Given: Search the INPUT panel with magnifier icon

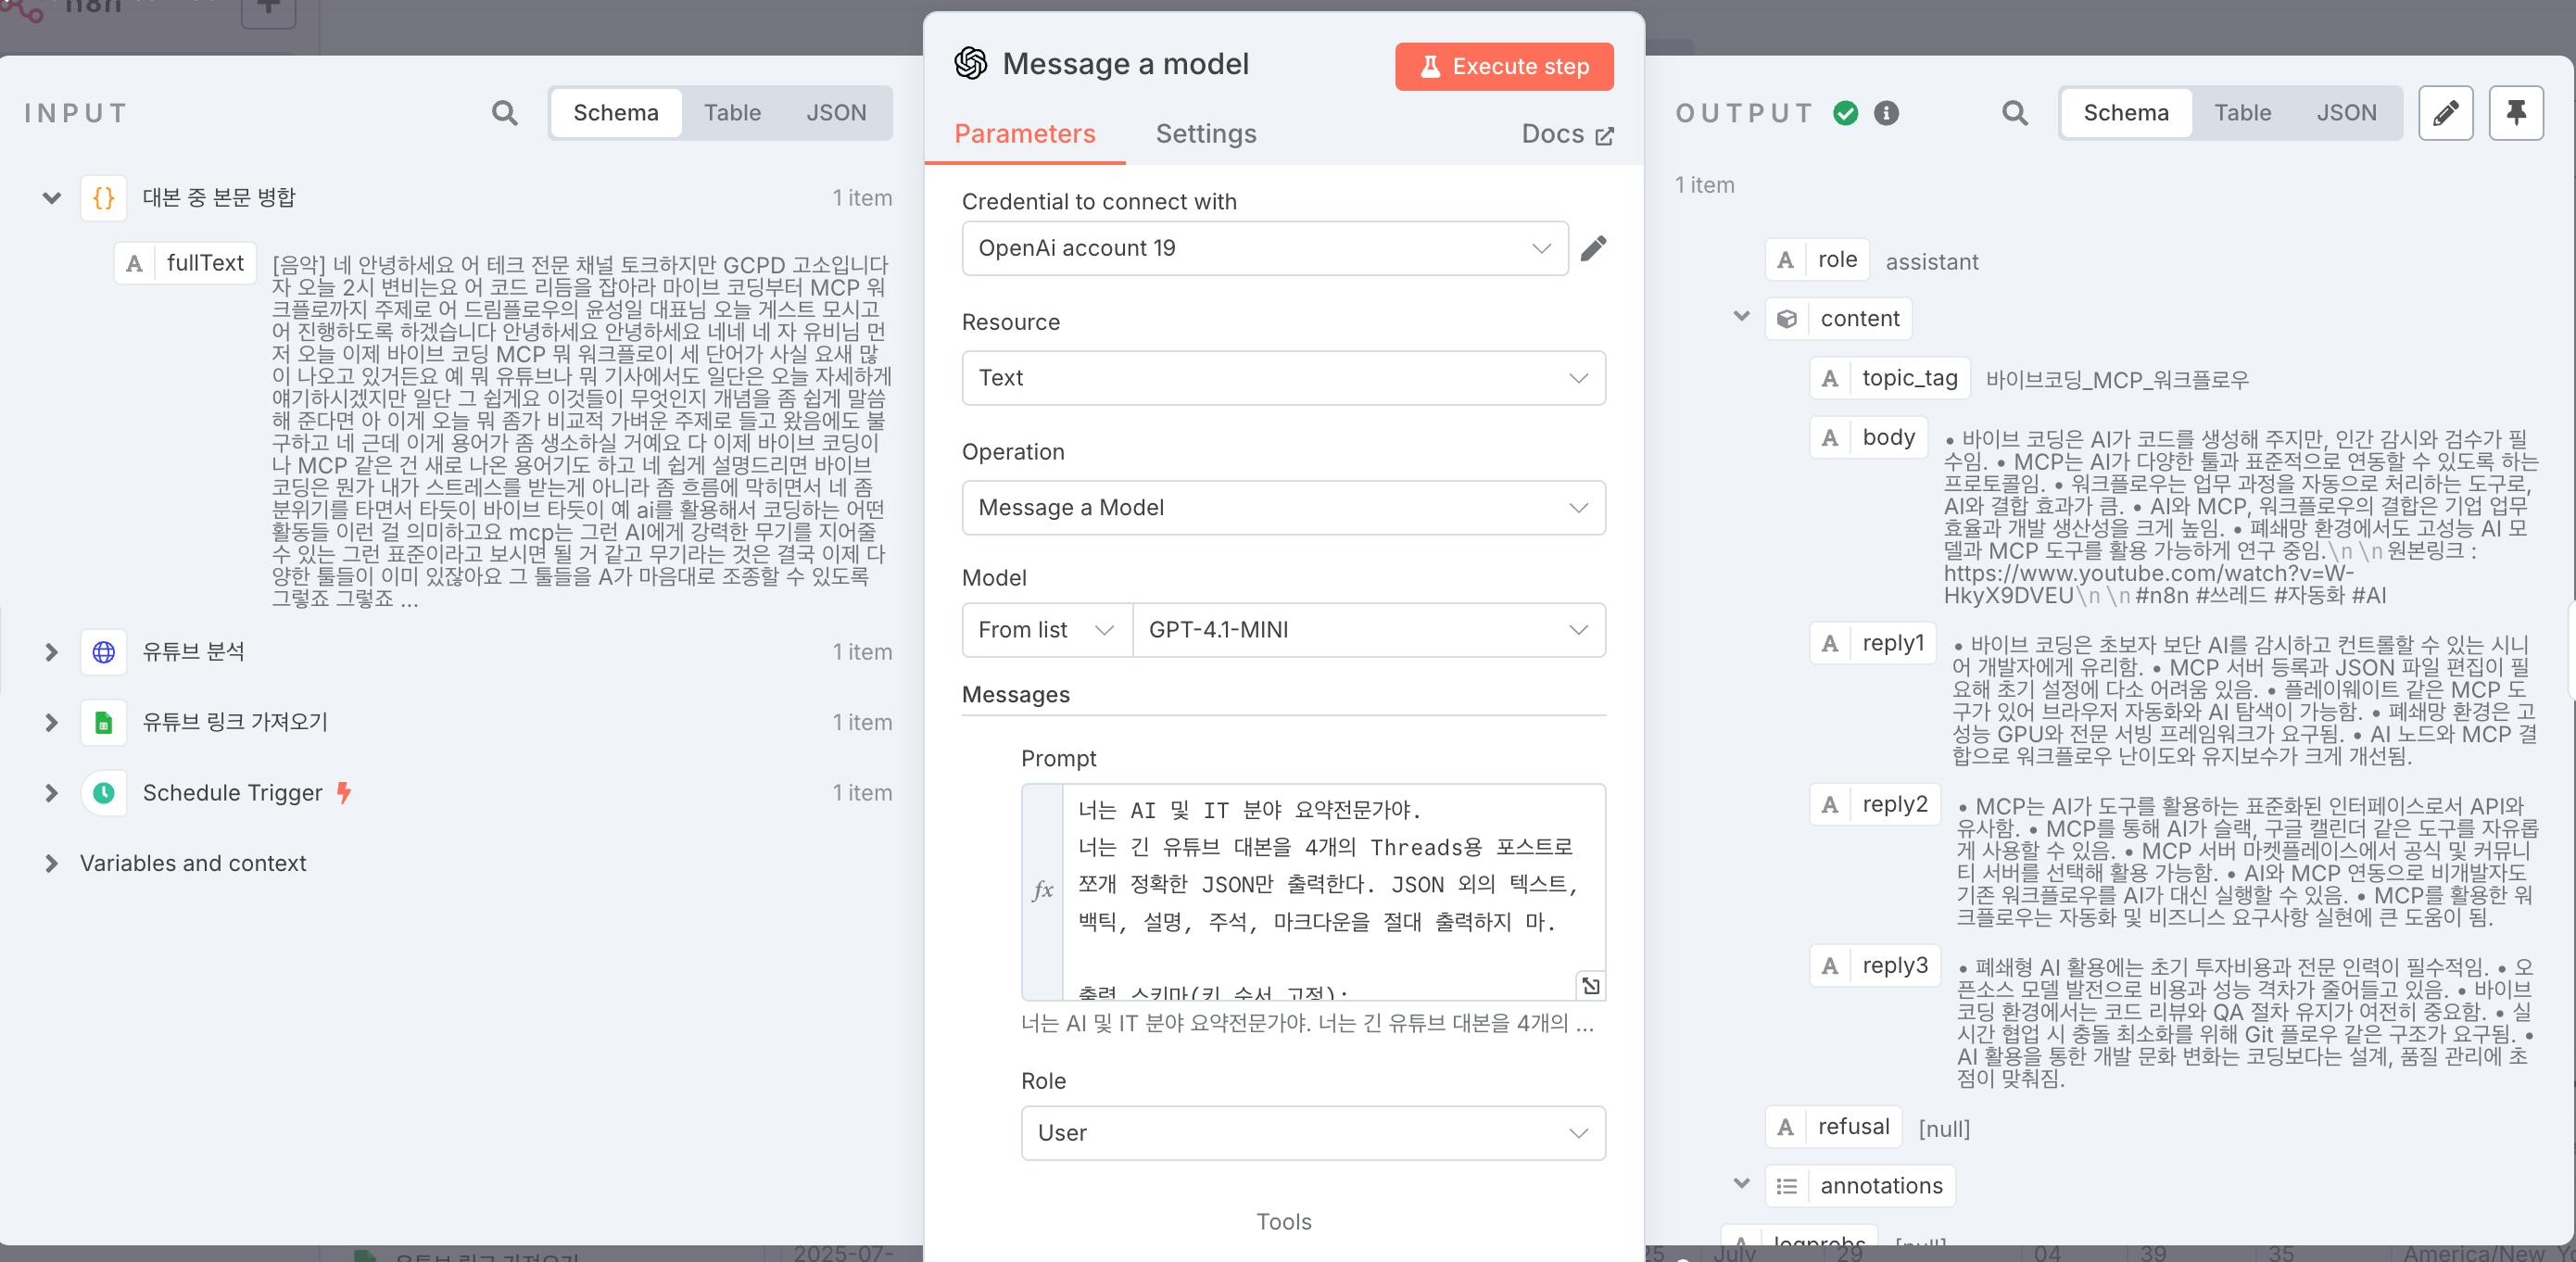Looking at the screenshot, I should 505,113.
